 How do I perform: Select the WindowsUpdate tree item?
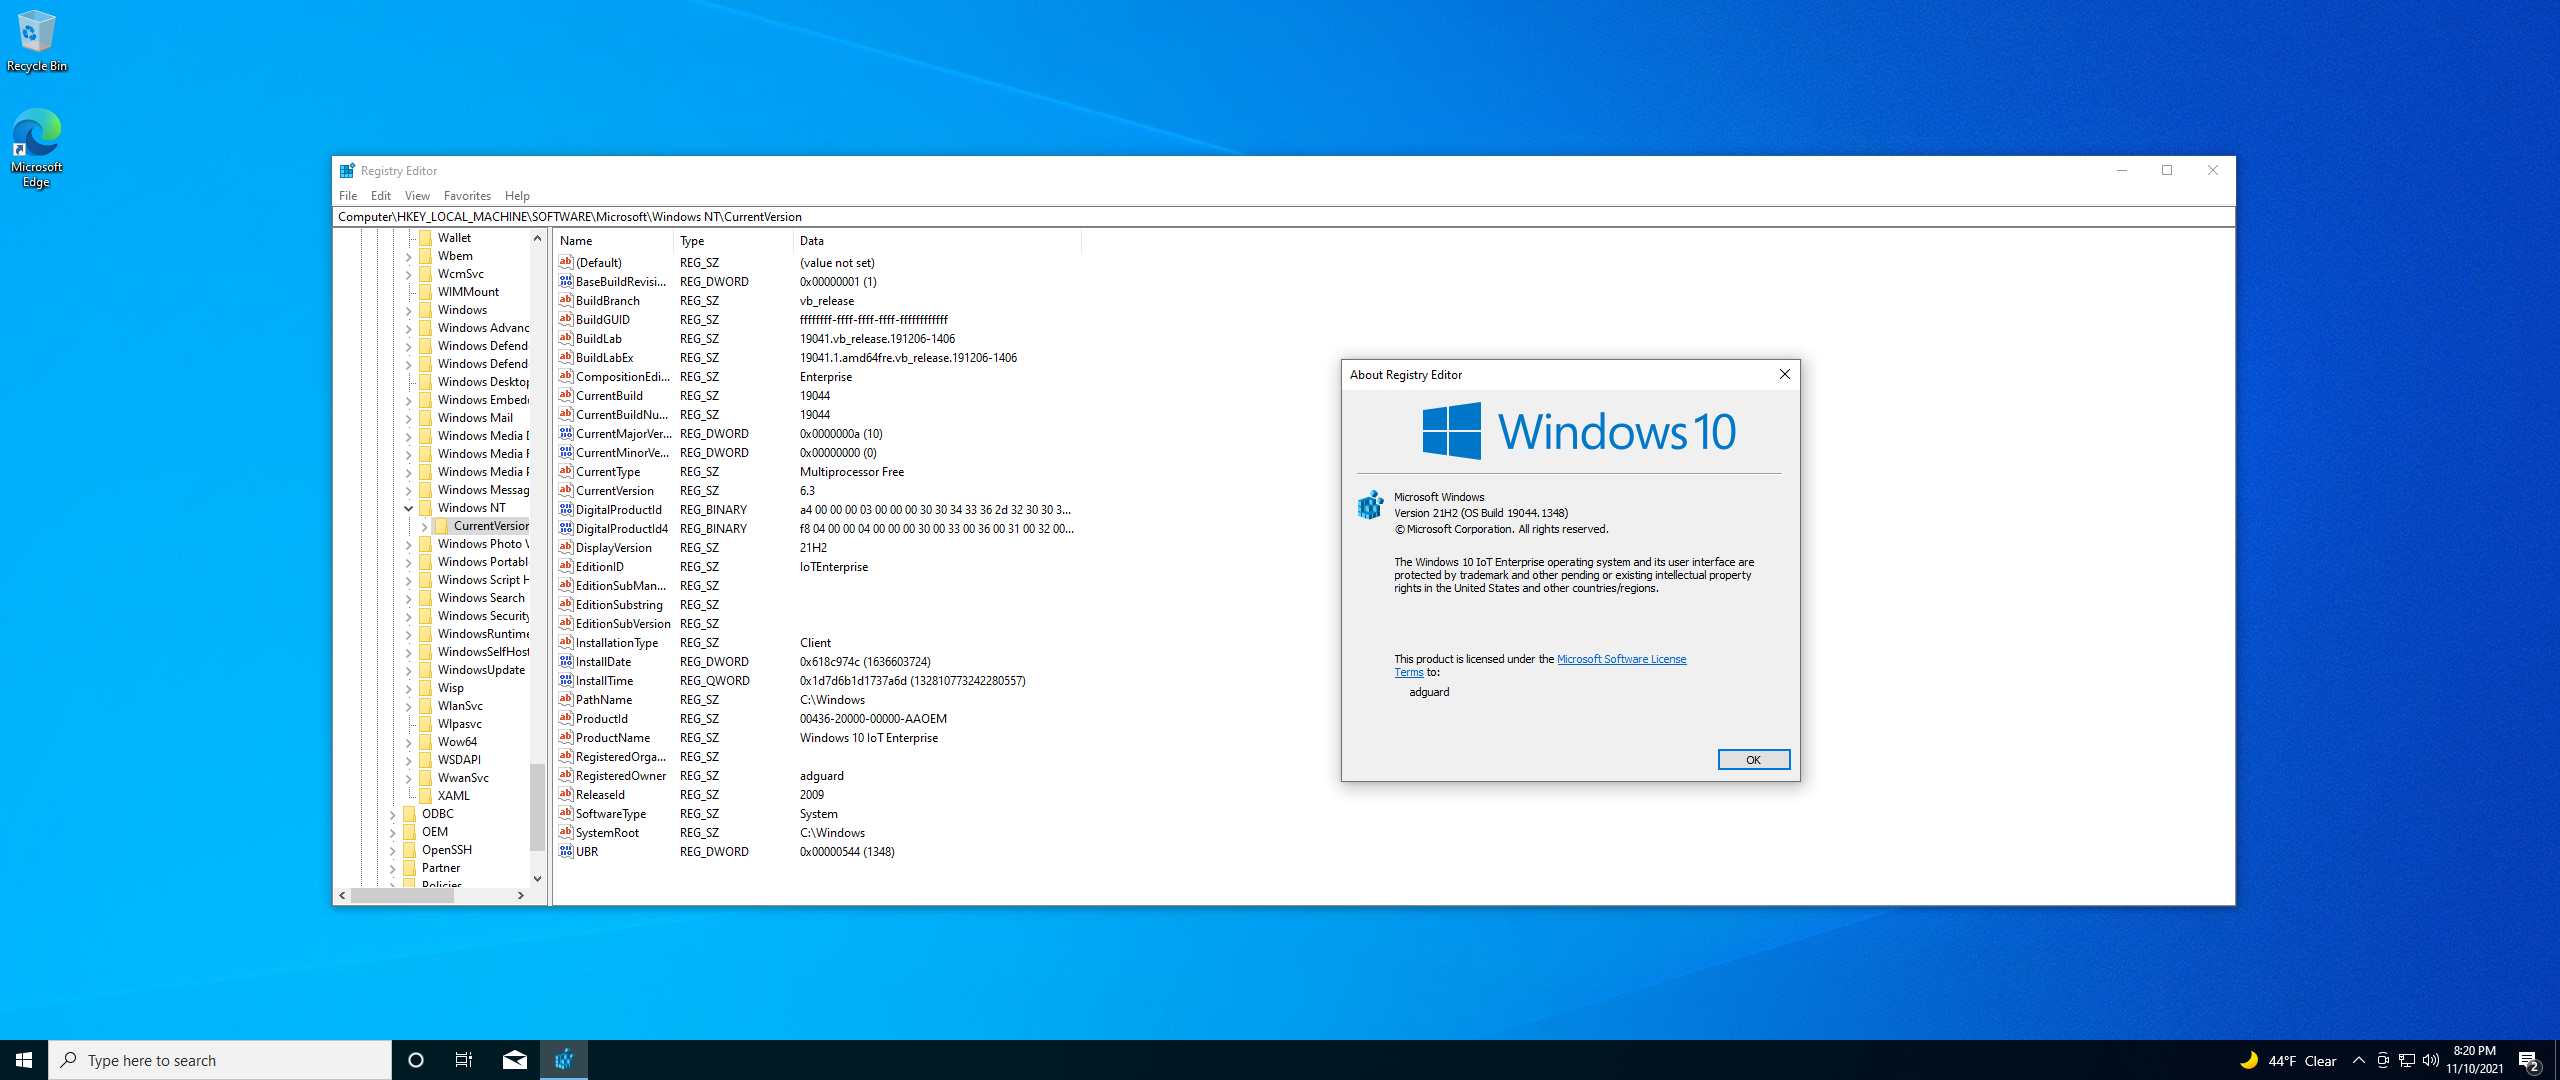click(481, 670)
